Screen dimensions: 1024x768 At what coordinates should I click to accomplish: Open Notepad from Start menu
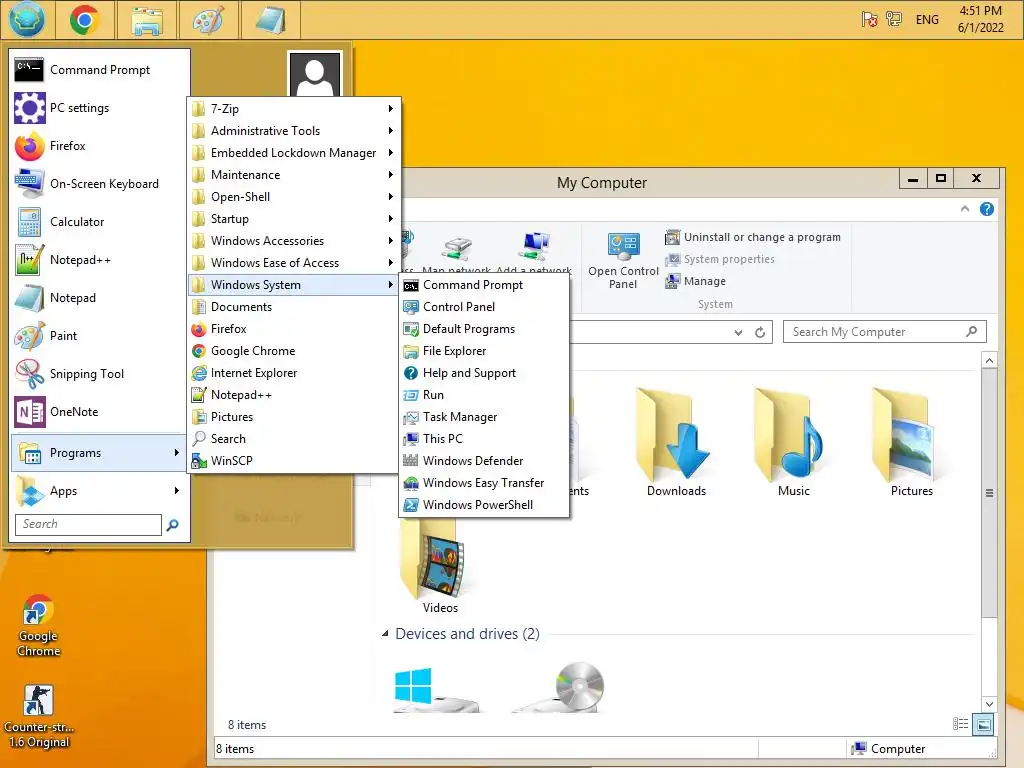pos(99,298)
